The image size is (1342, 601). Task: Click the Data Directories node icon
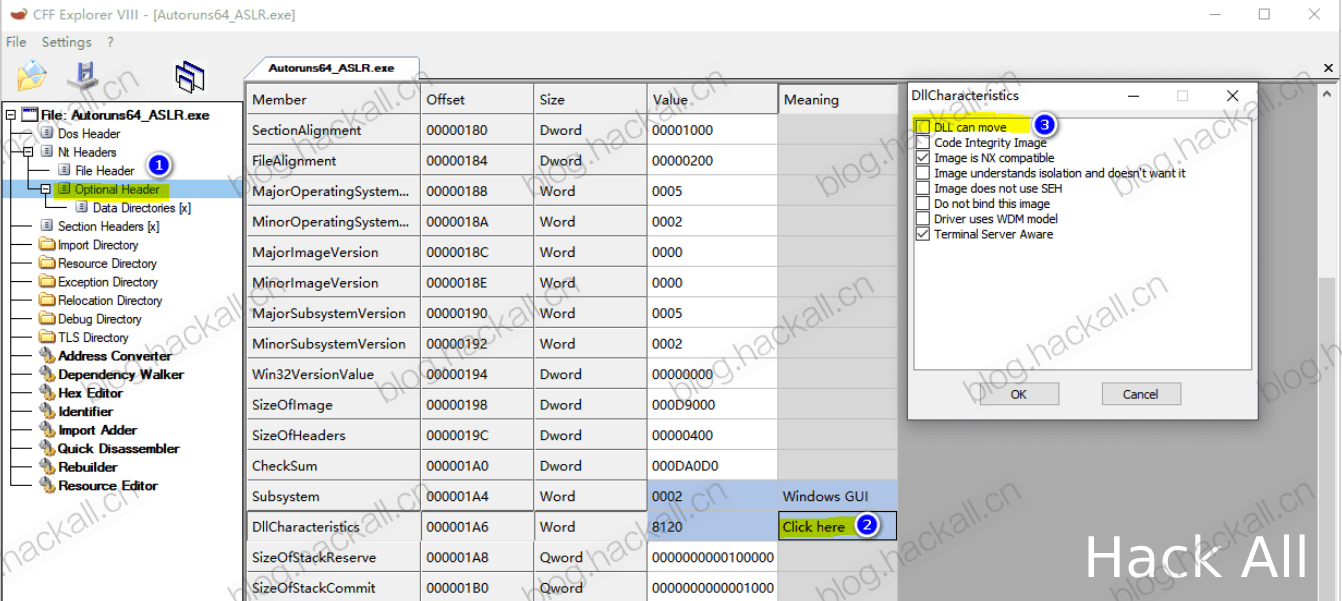(x=83, y=208)
